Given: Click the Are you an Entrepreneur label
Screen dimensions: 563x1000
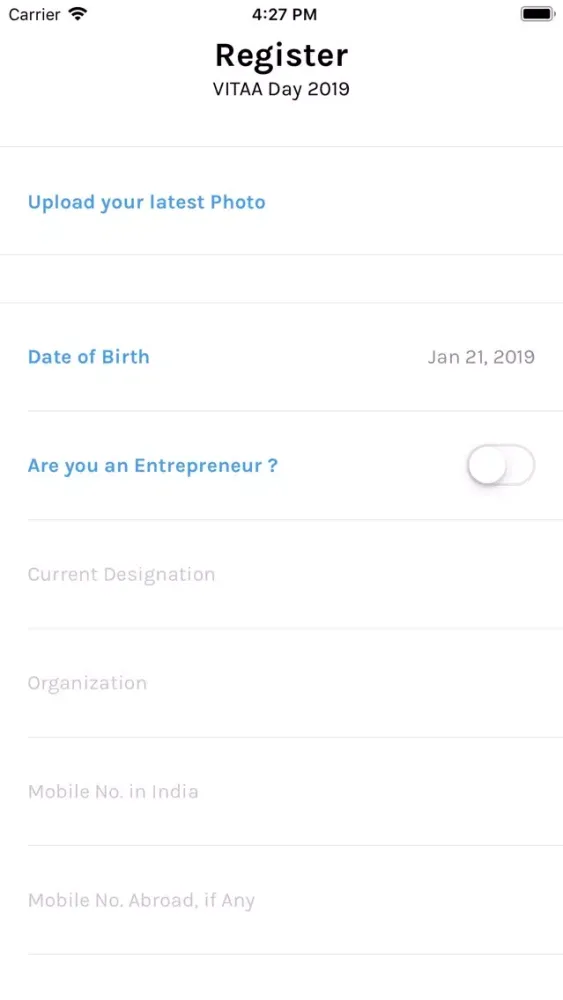Looking at the screenshot, I should click(x=153, y=466).
